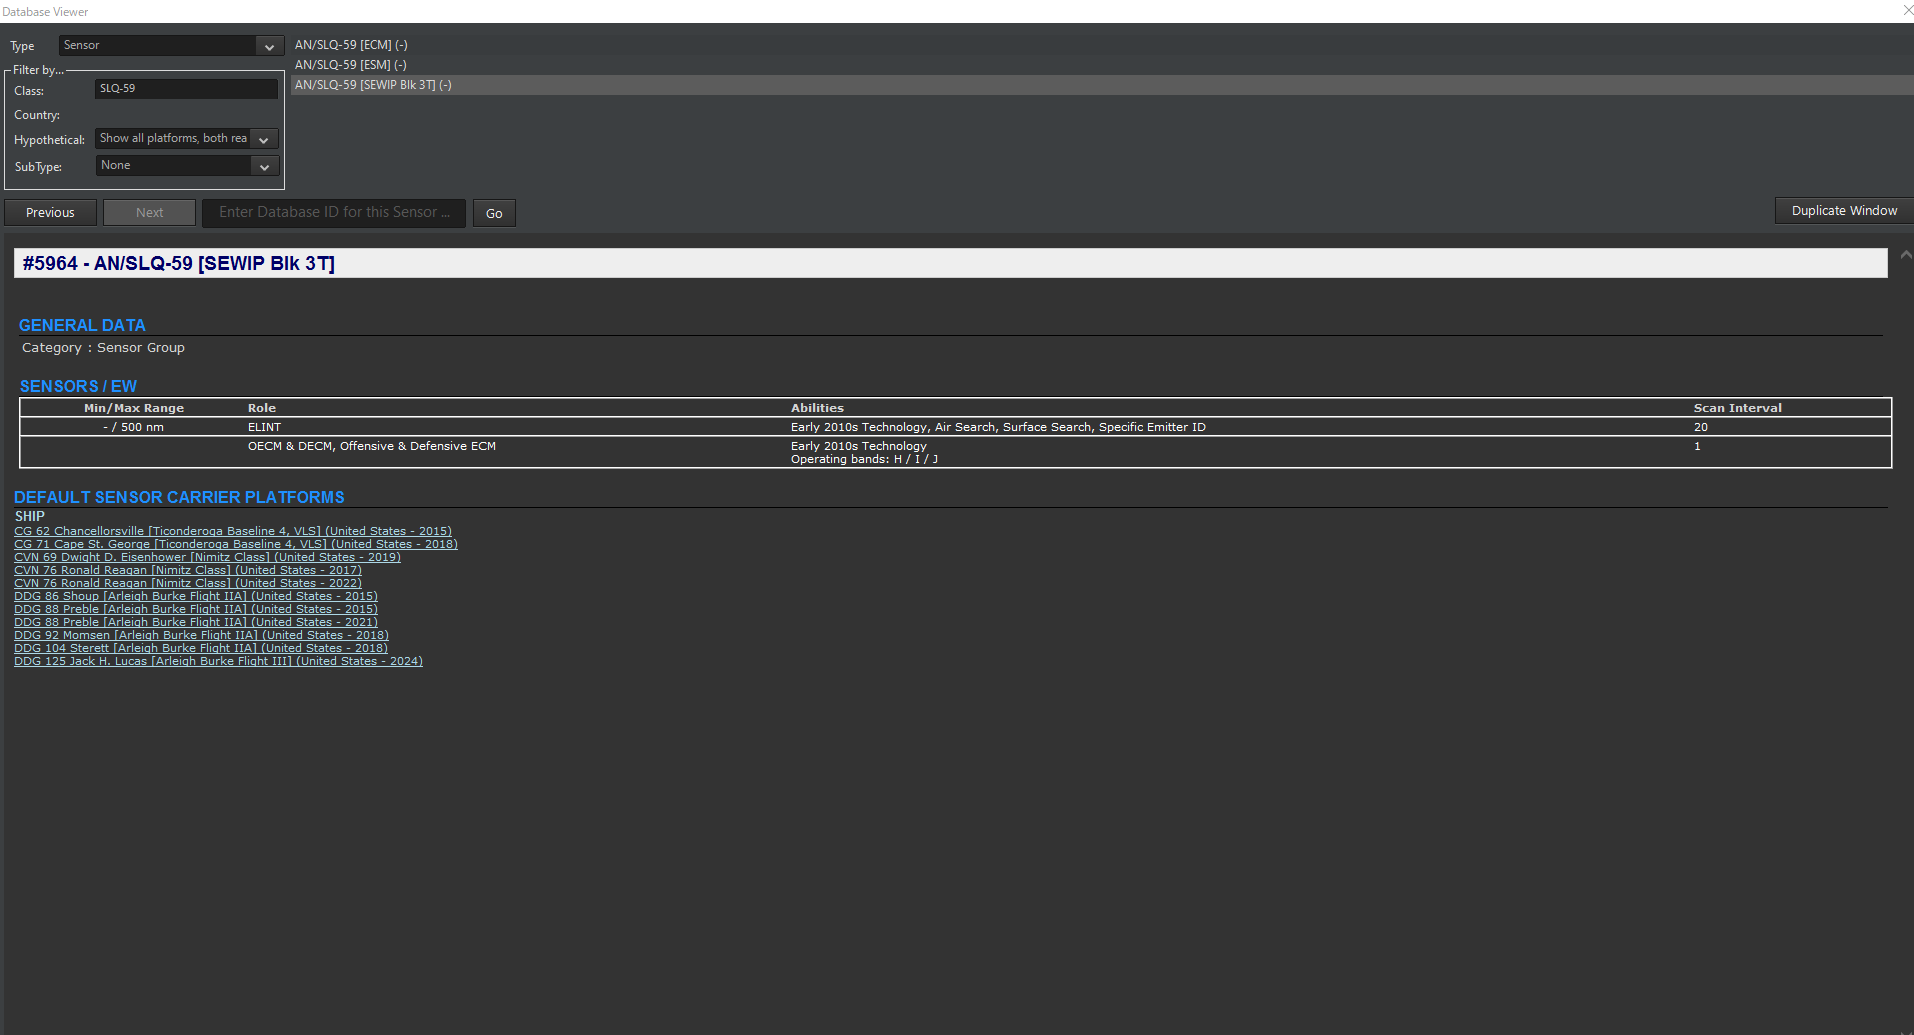Viewport: 1914px width, 1035px height.
Task: Click the empty Country filter field
Action: pos(186,114)
